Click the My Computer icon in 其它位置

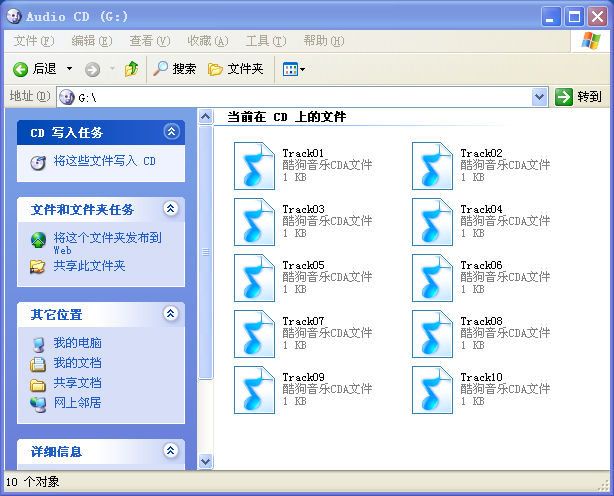click(38, 344)
